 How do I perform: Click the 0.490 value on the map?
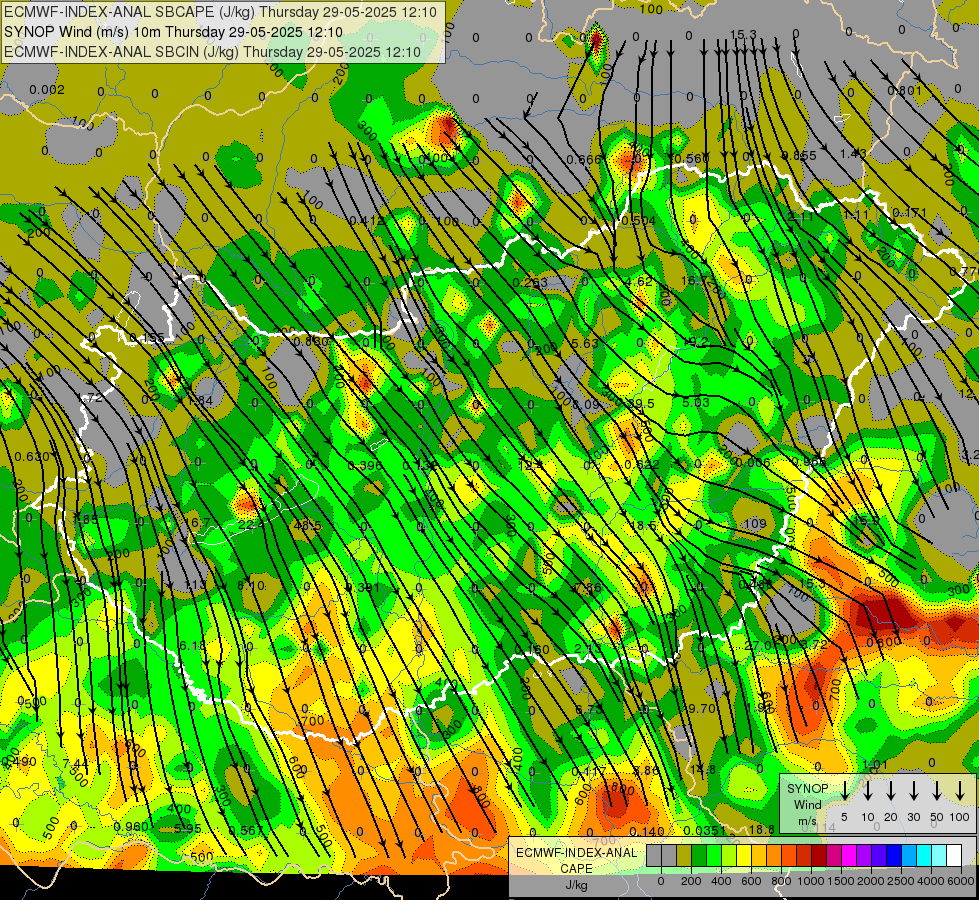pos(19,762)
